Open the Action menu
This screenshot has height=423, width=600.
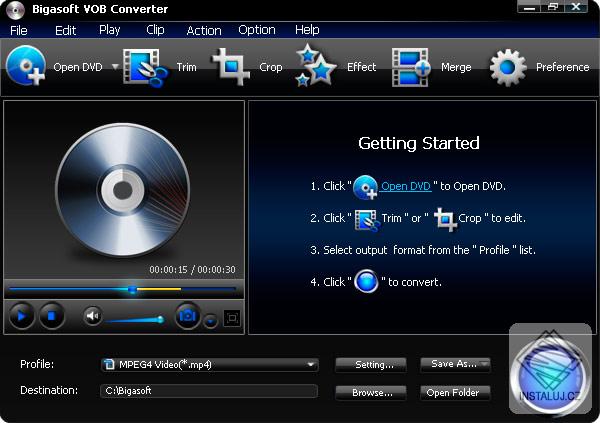[x=204, y=30]
